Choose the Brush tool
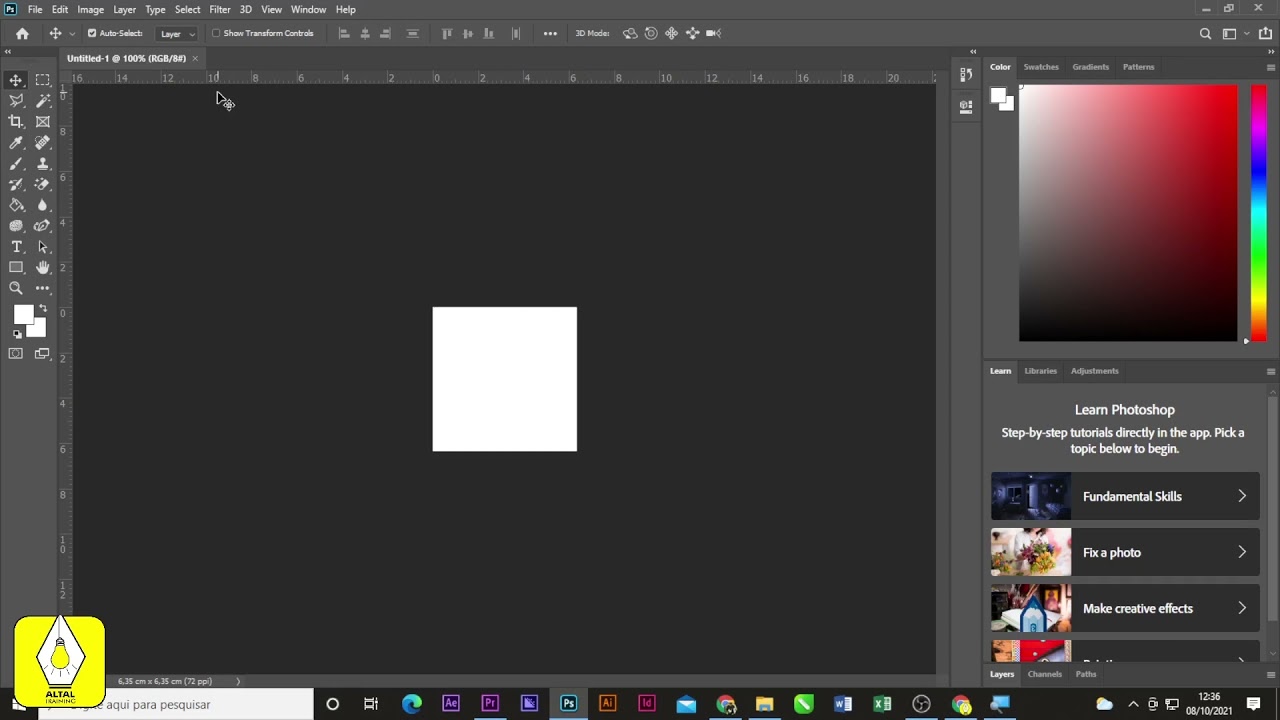The height and width of the screenshot is (720, 1280). tap(16, 164)
